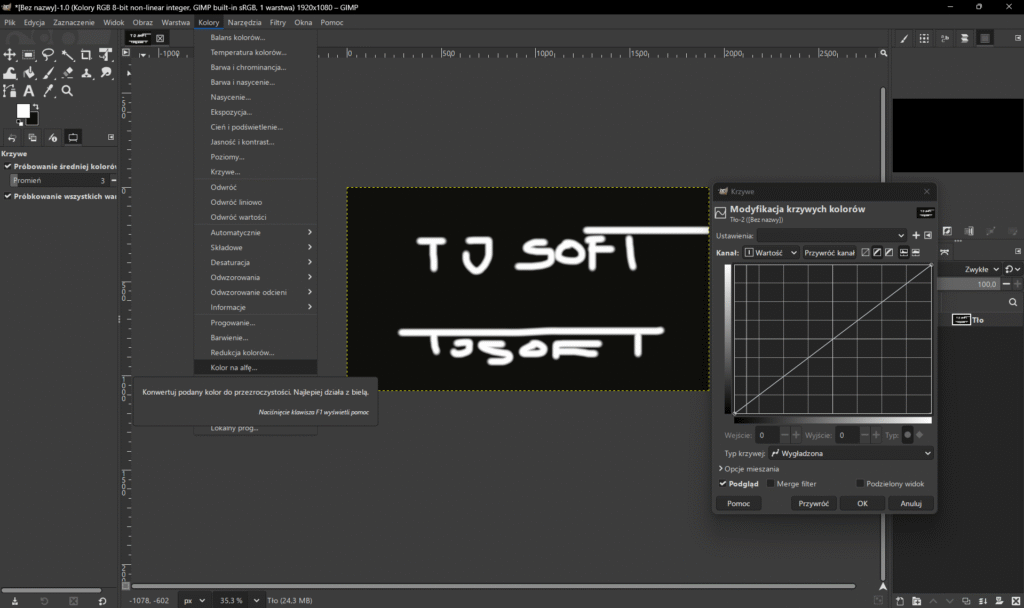
Task: Click the black background color swatch
Action: pos(33,119)
